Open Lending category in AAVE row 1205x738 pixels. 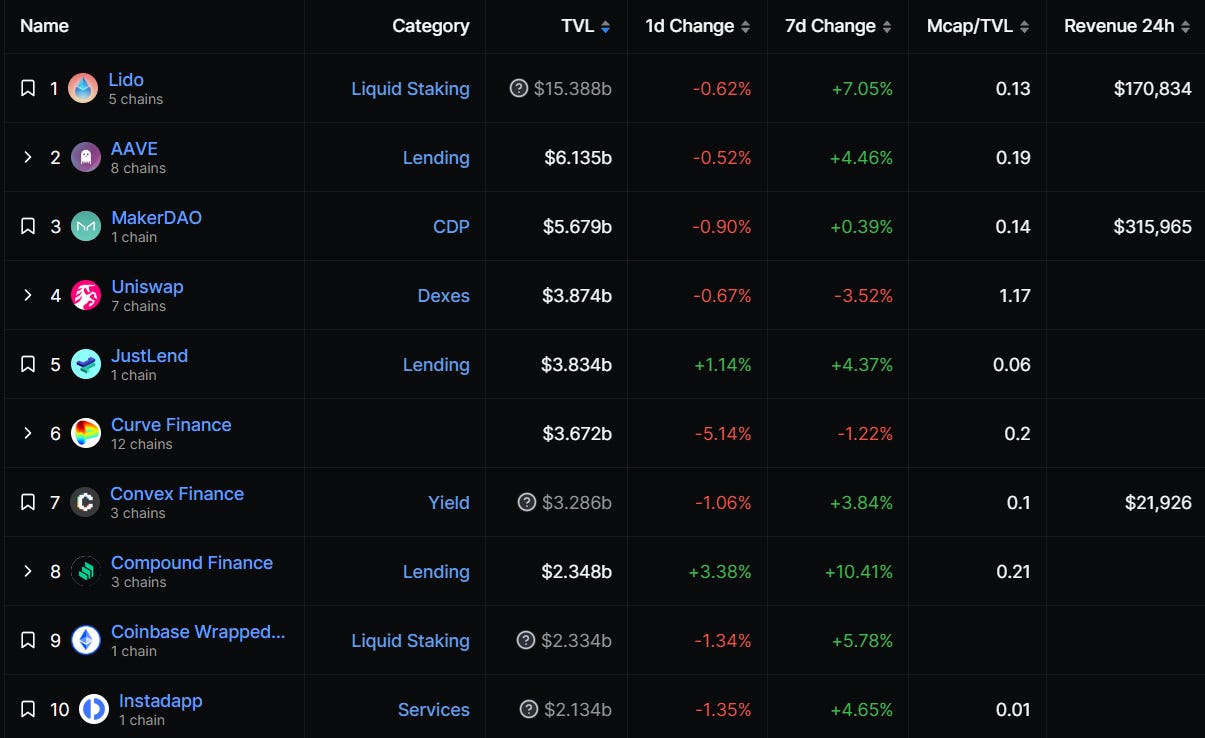[436, 157]
